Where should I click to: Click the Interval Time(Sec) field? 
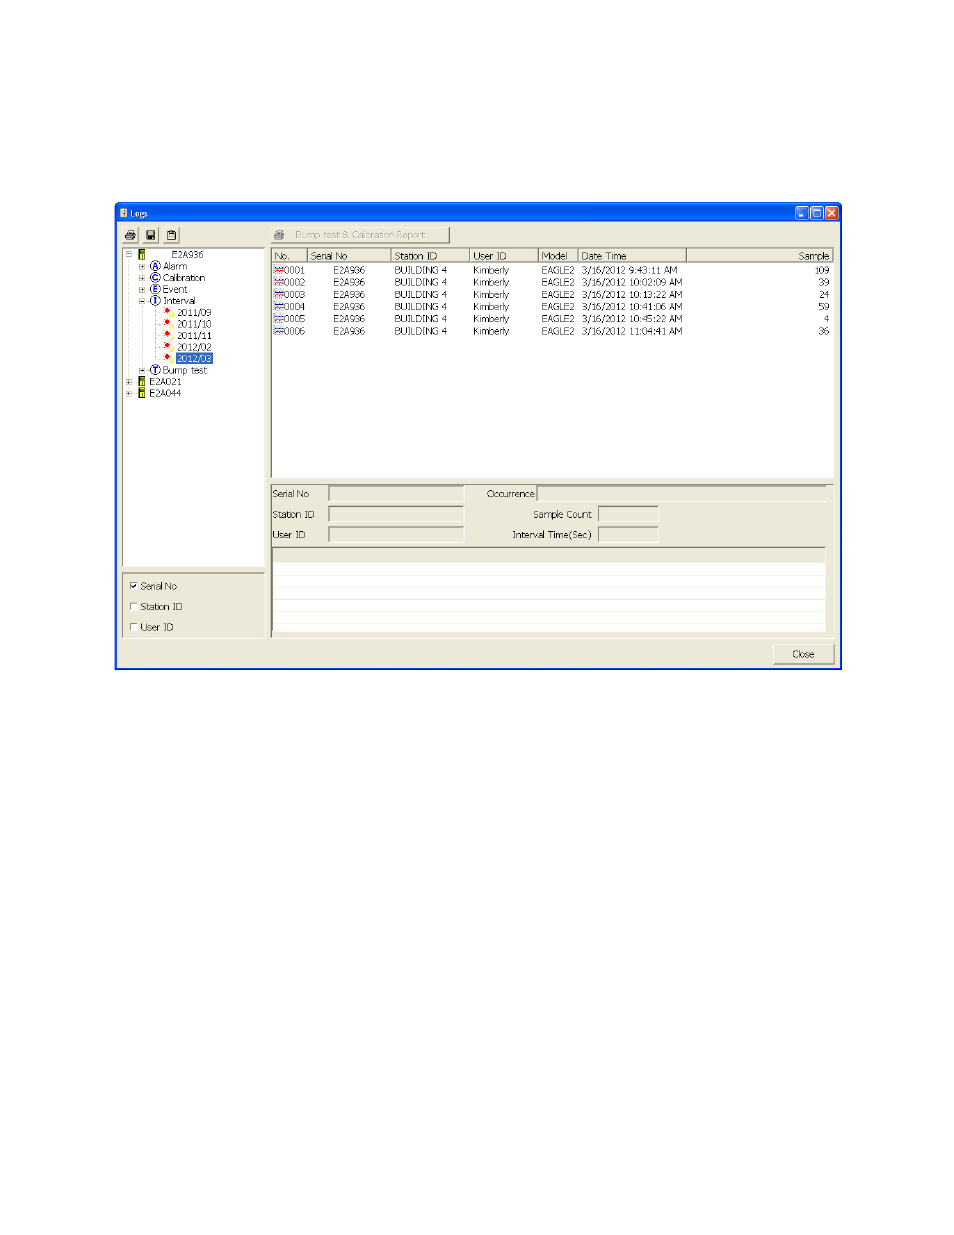[x=628, y=535]
